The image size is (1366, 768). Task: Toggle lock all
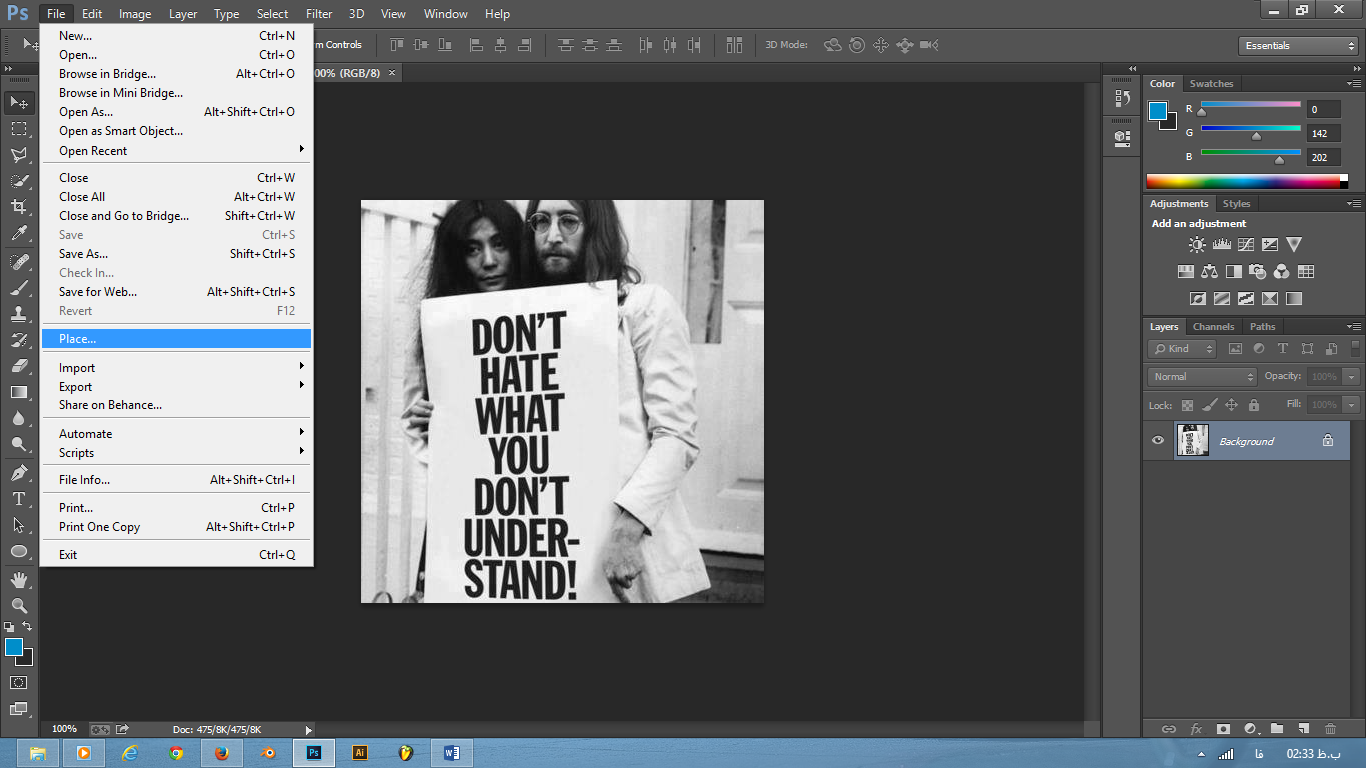pos(1253,405)
